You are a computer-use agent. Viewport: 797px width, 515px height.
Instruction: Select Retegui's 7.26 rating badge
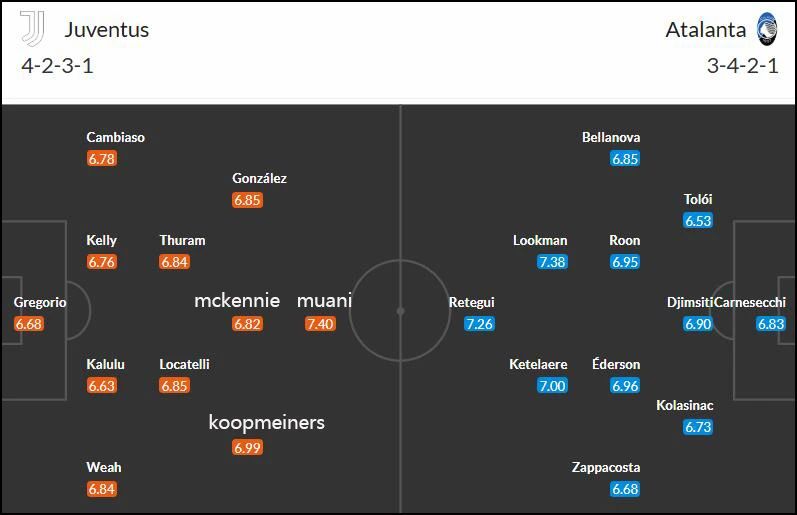click(x=479, y=324)
